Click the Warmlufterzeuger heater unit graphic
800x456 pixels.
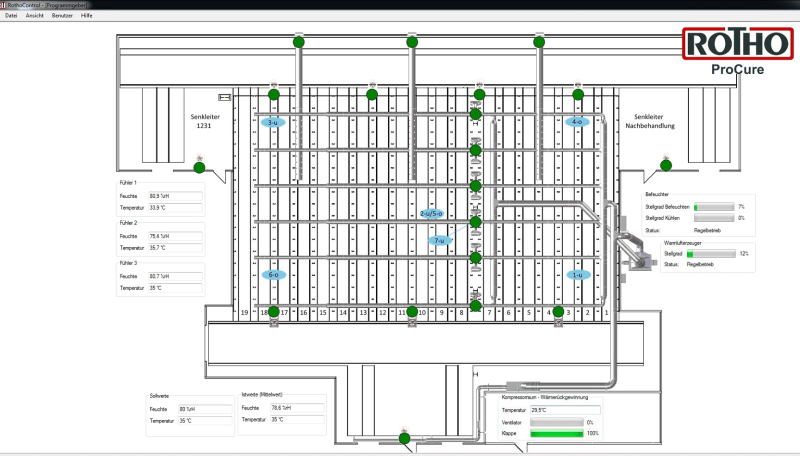click(x=641, y=261)
